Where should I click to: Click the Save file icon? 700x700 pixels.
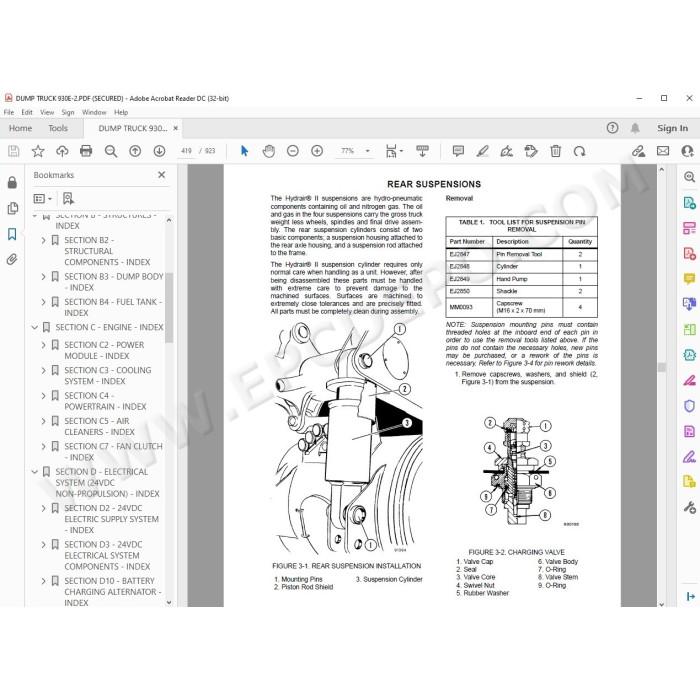13,151
